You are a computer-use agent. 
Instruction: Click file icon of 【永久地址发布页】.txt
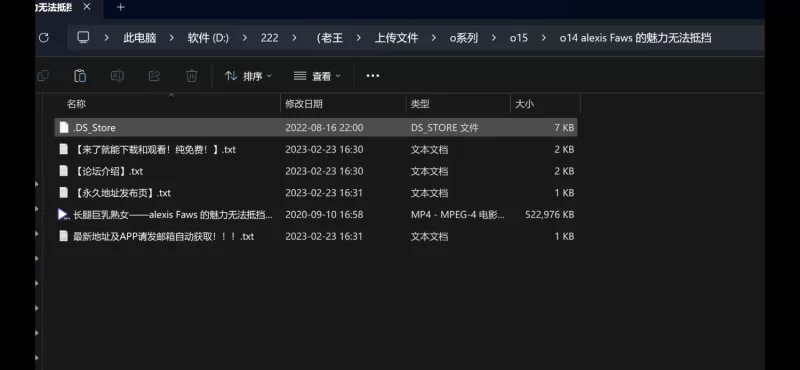click(64, 192)
